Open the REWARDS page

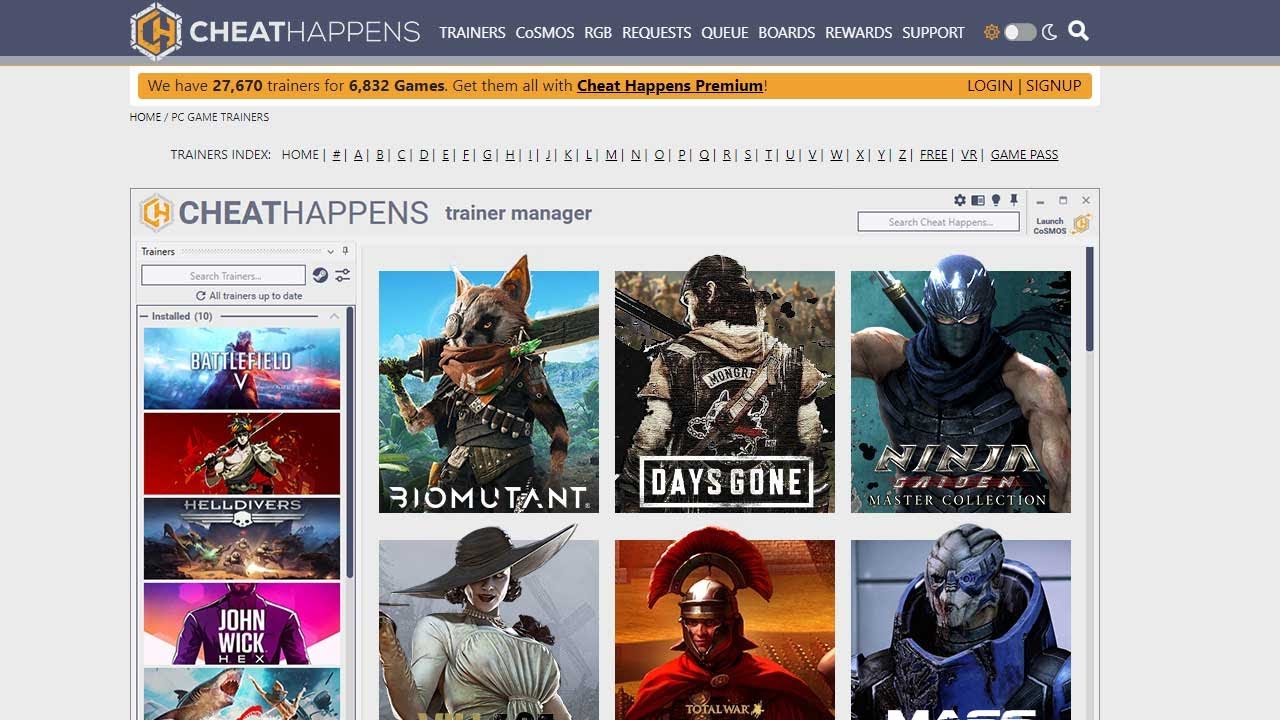pos(859,32)
